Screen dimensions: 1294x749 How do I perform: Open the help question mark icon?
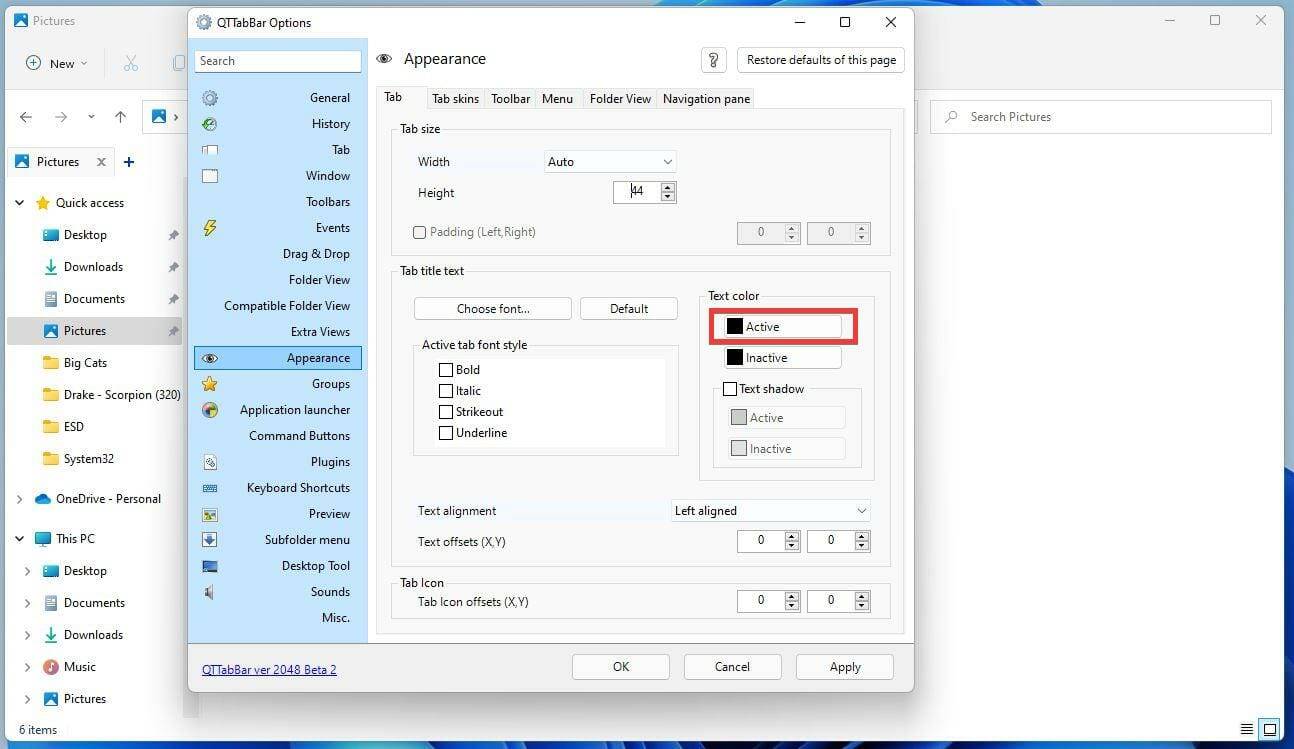pyautogui.click(x=713, y=60)
